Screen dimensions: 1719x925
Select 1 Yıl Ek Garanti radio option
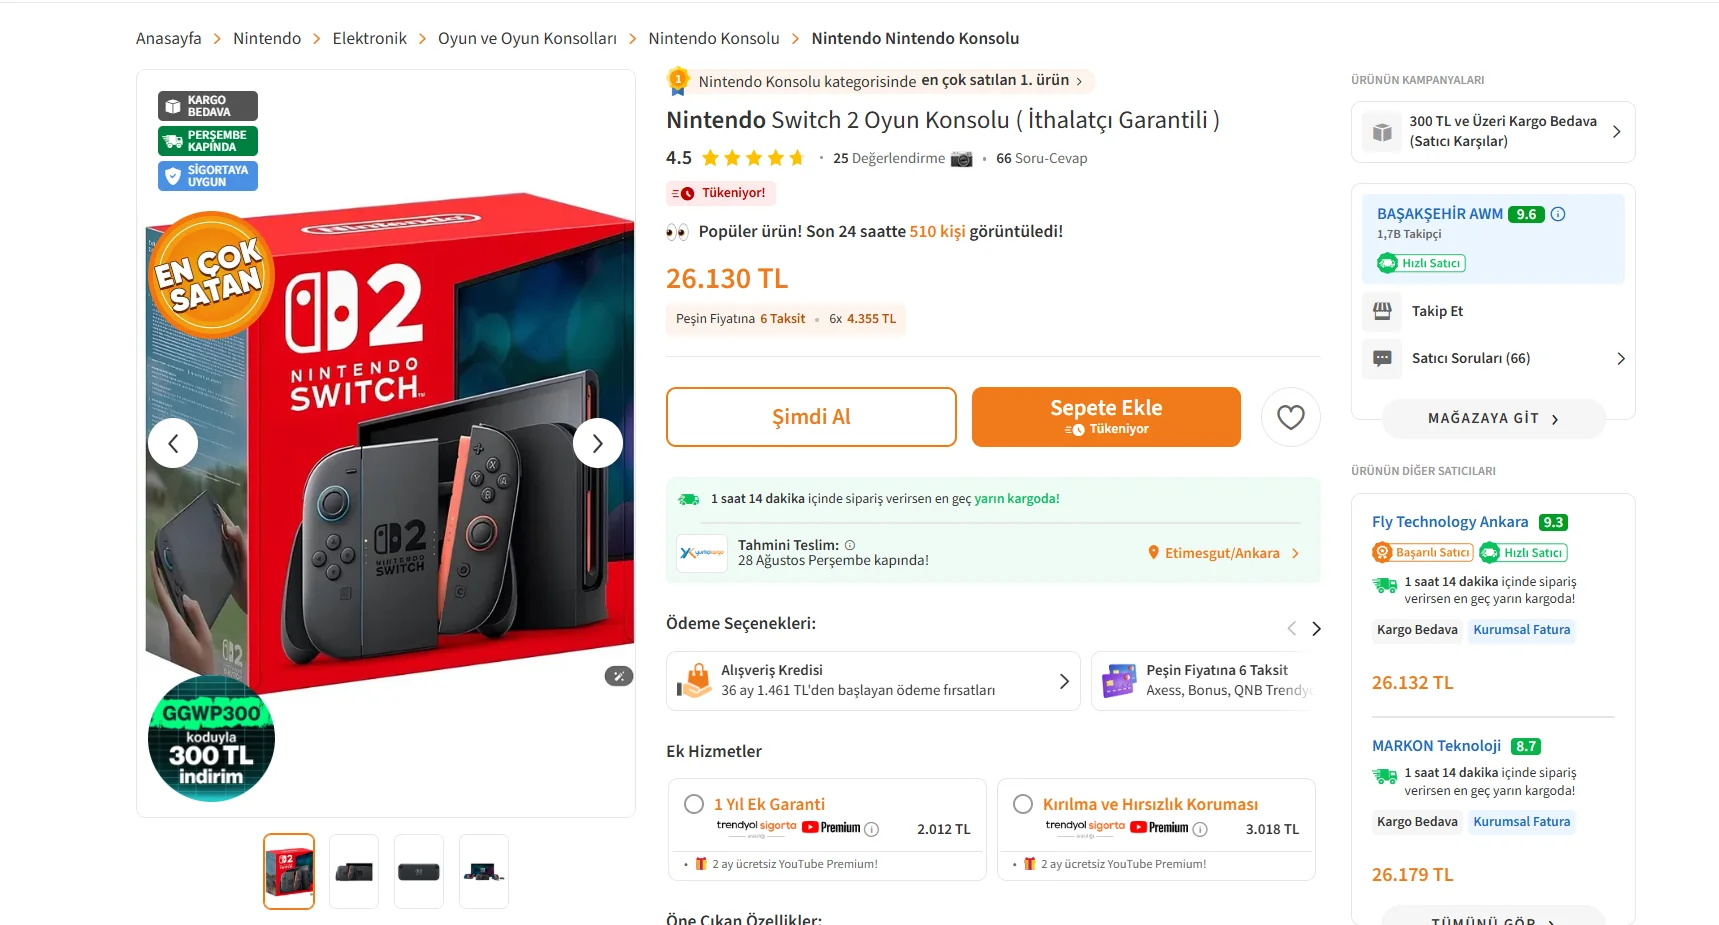pyautogui.click(x=694, y=804)
